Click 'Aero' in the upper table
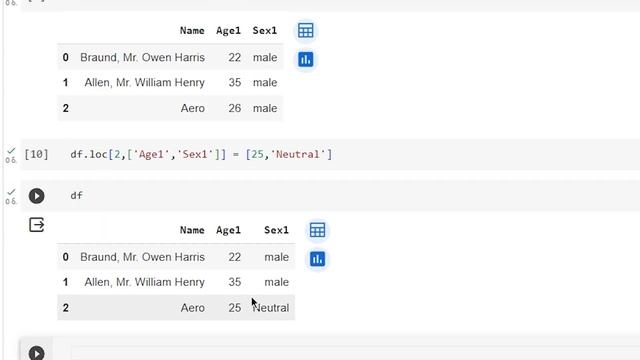 [193, 108]
